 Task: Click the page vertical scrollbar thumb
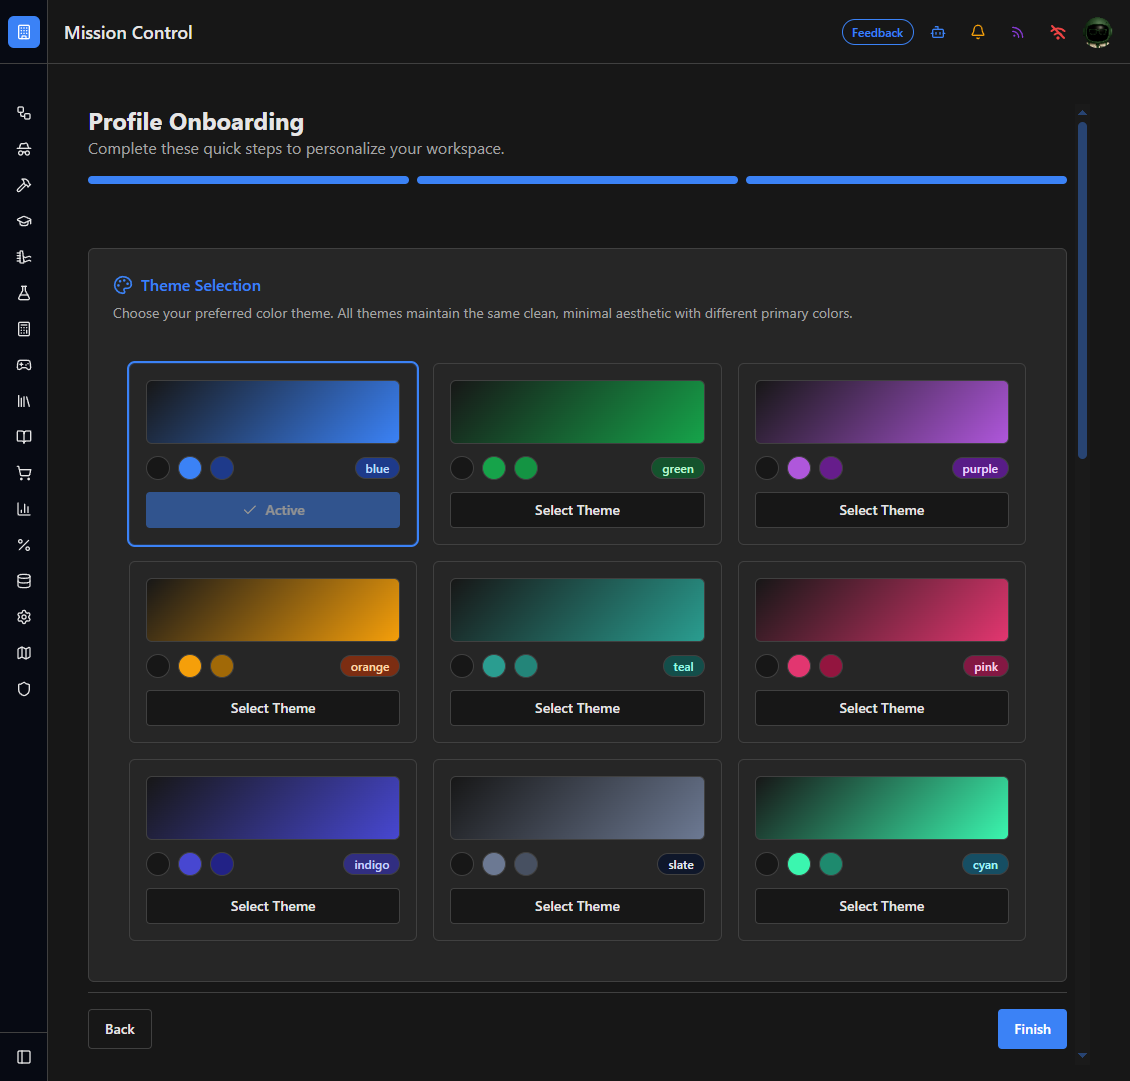coord(1082,290)
